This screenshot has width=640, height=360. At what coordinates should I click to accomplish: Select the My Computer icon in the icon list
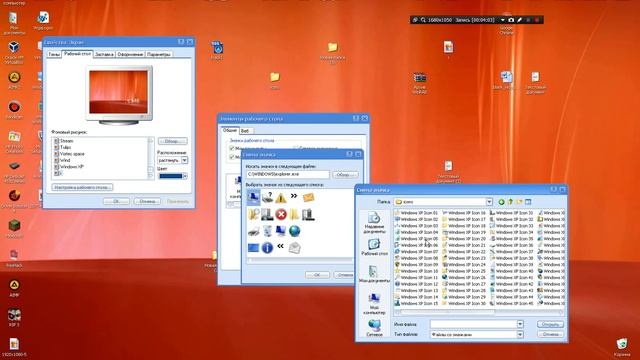tap(253, 198)
